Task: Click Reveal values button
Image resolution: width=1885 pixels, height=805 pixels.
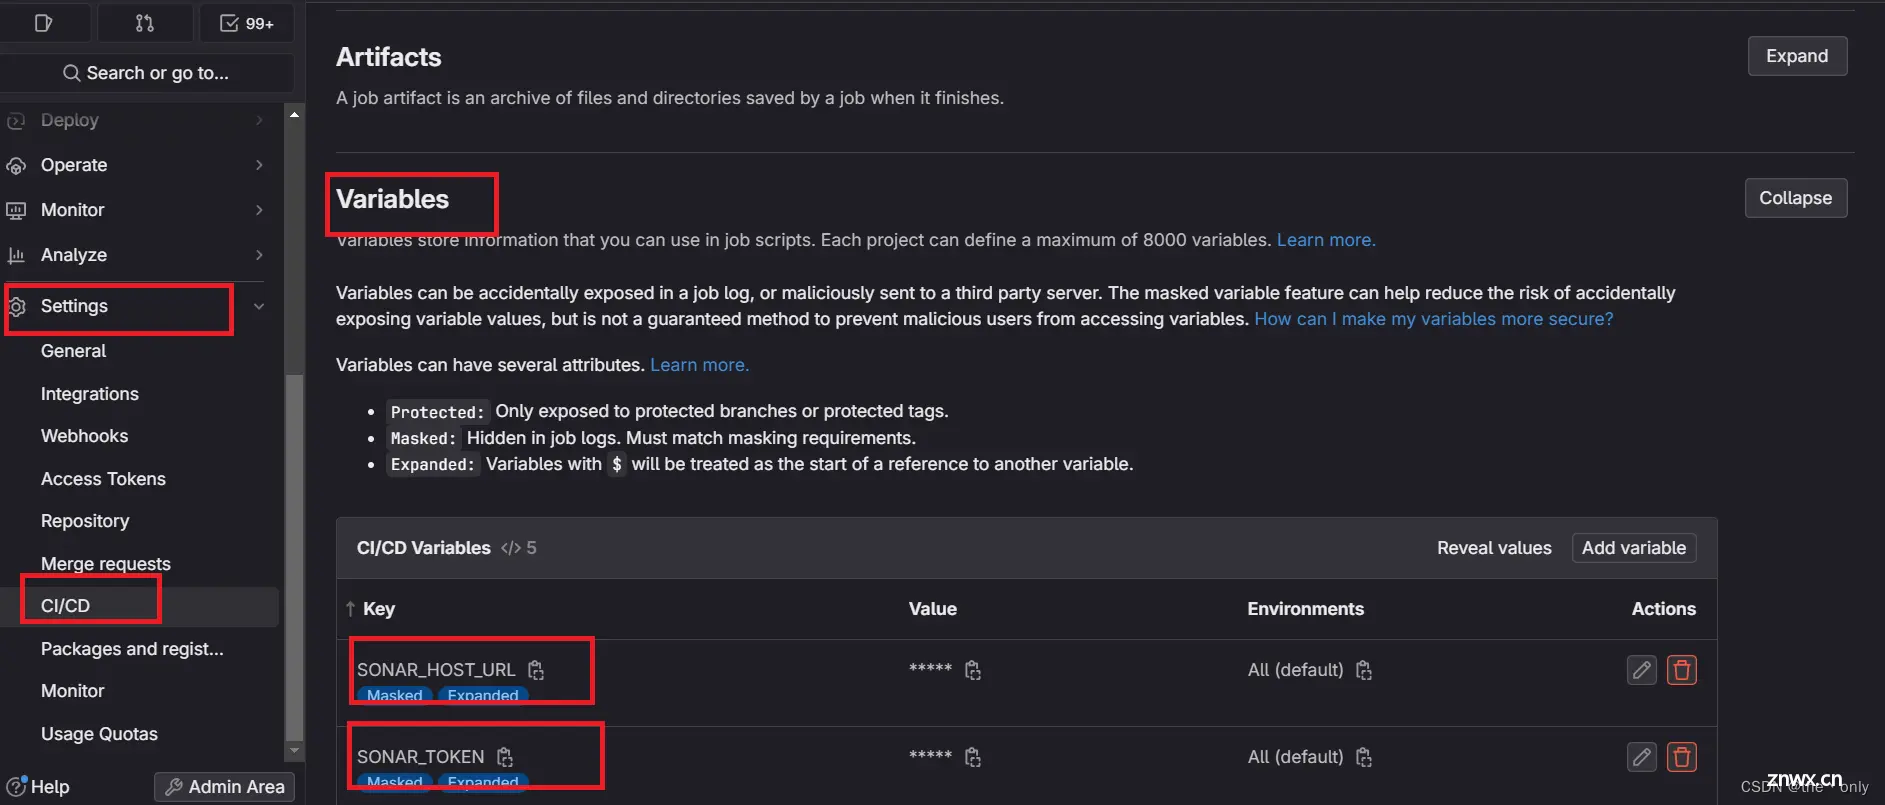Action: 1494,548
